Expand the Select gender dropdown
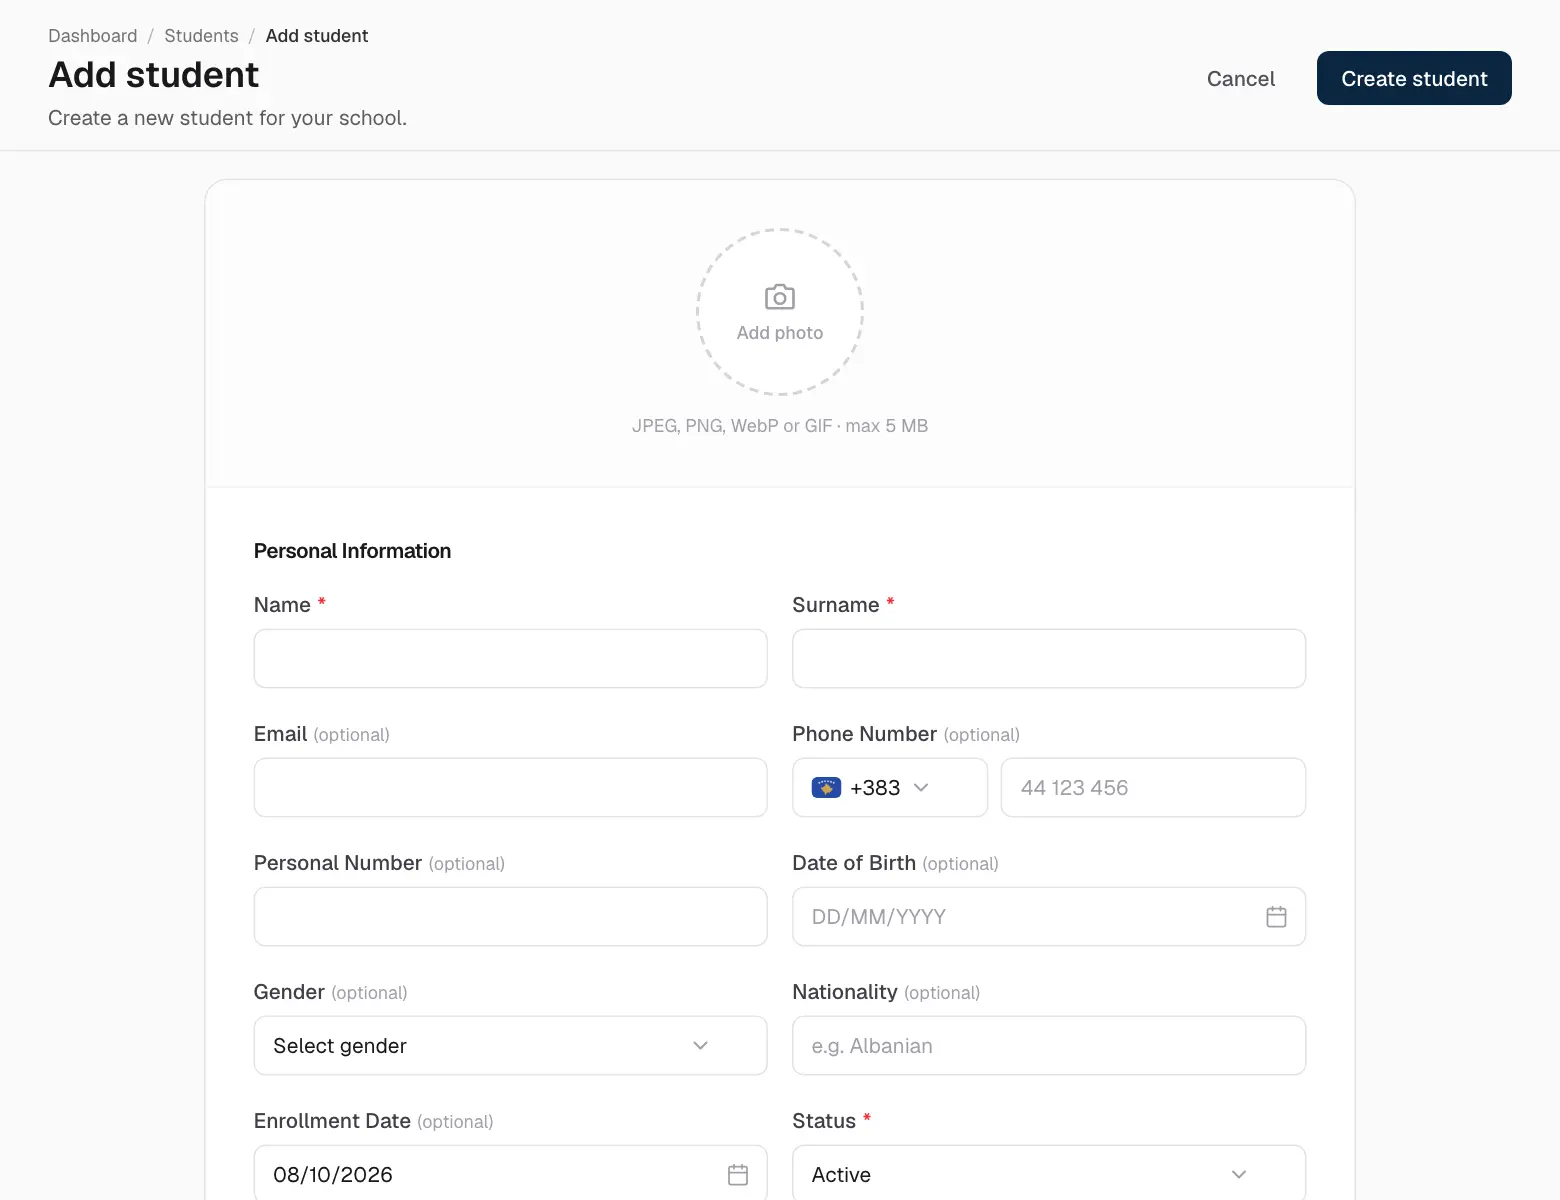Screen dimensions: 1560x1200 tap(510, 1046)
